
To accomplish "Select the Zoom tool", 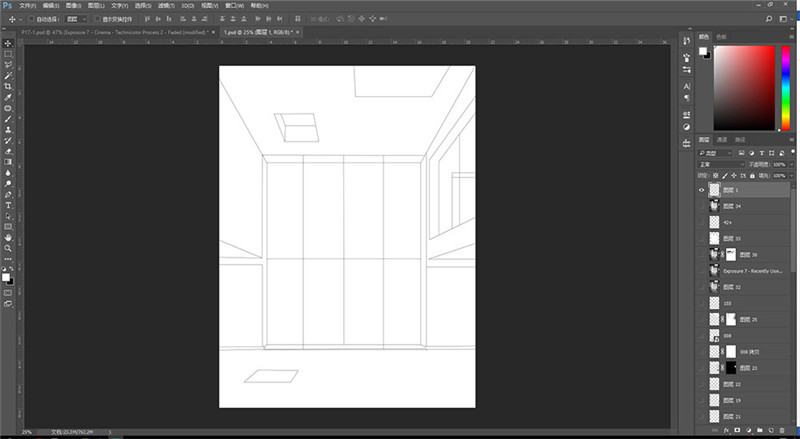I will [8, 248].
